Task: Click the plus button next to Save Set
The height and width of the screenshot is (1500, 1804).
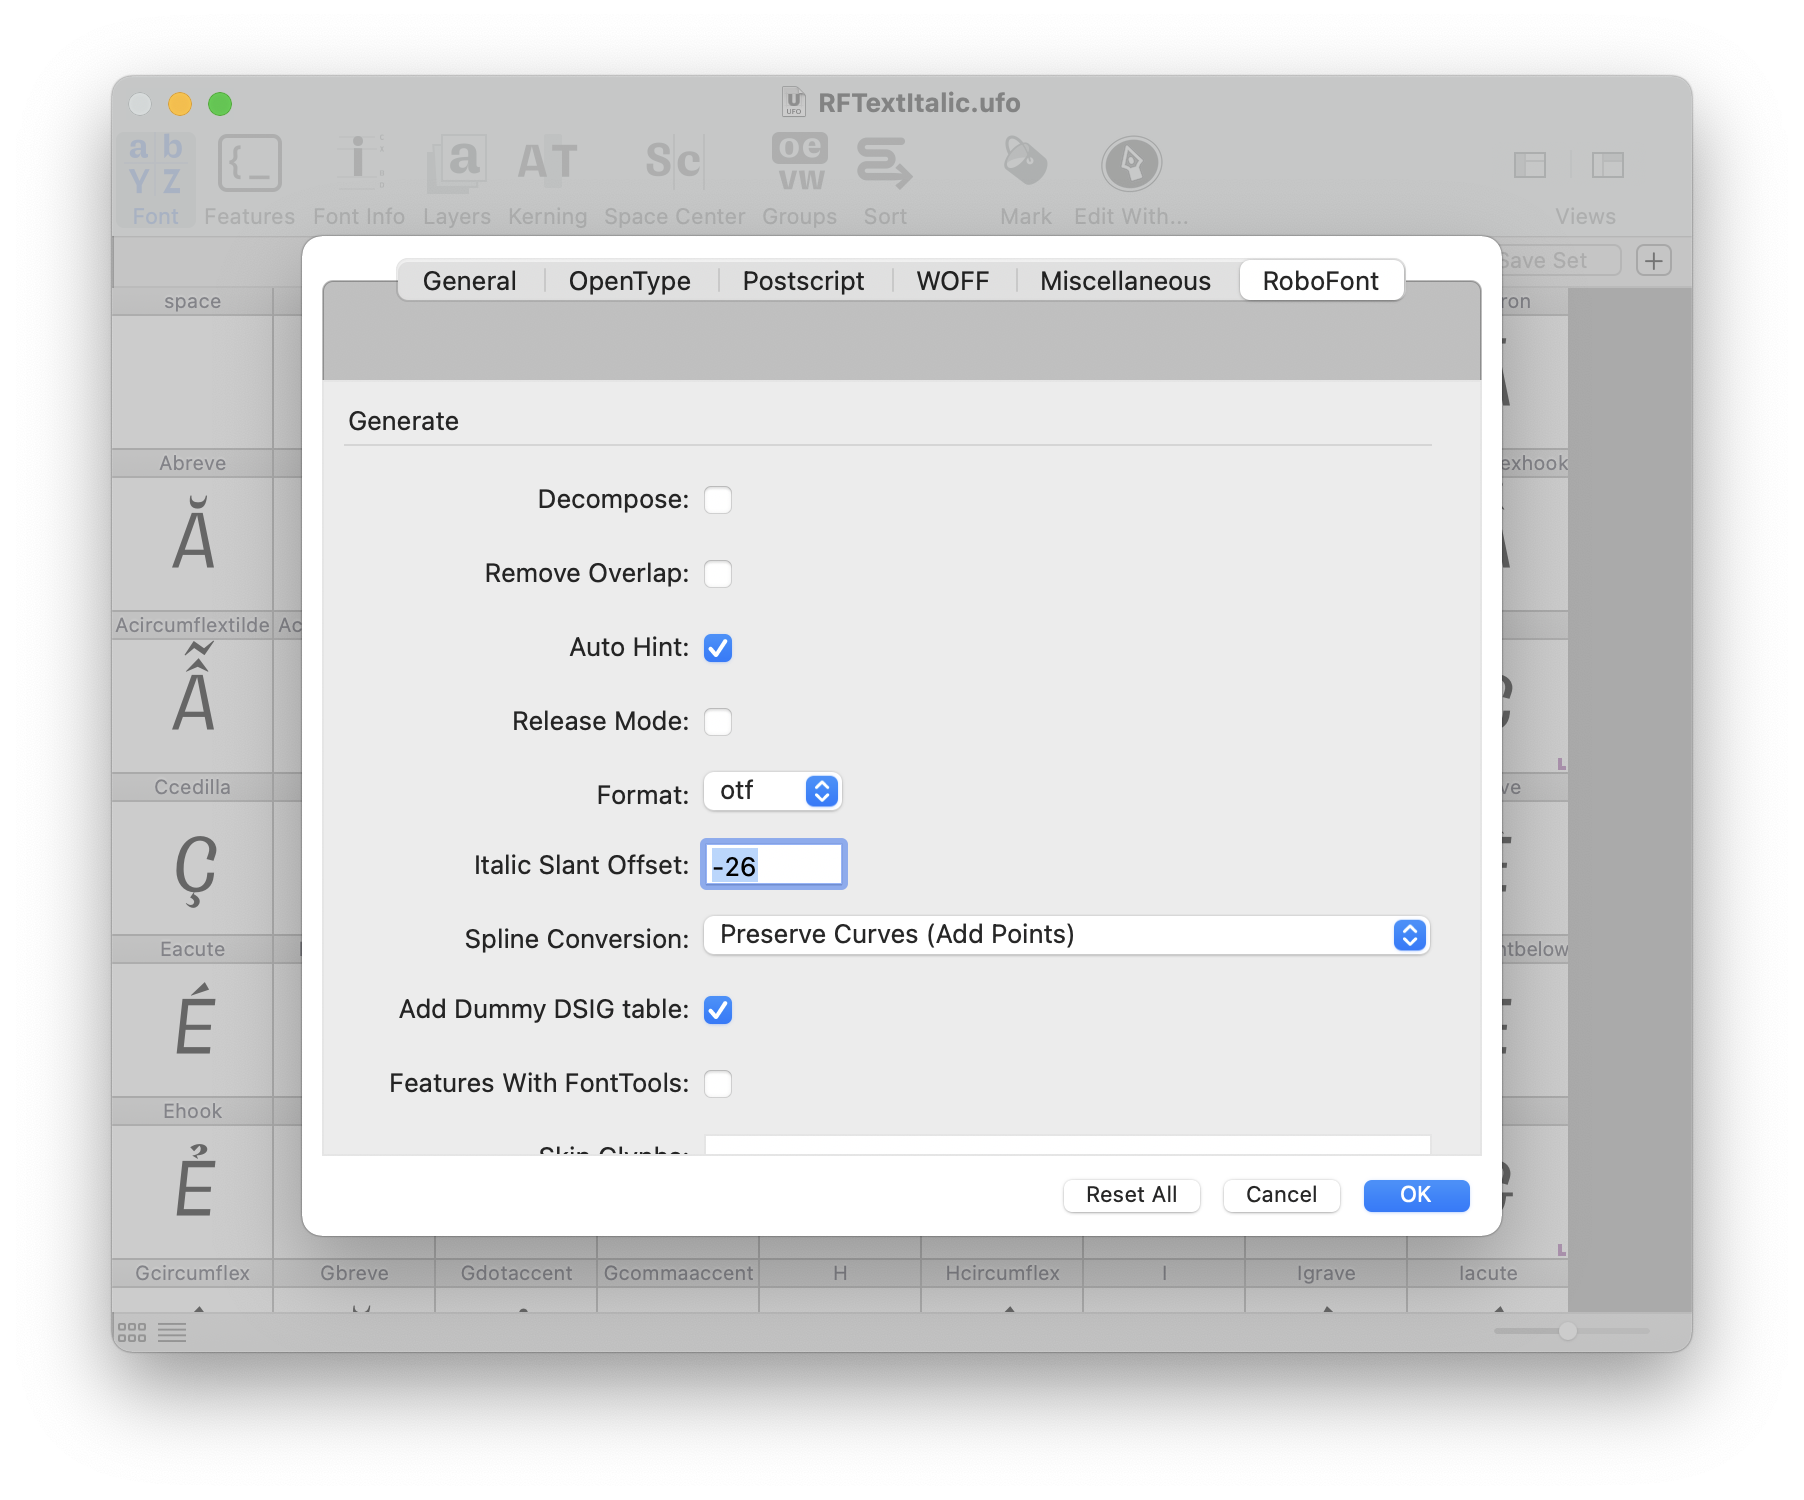Action: click(1654, 261)
